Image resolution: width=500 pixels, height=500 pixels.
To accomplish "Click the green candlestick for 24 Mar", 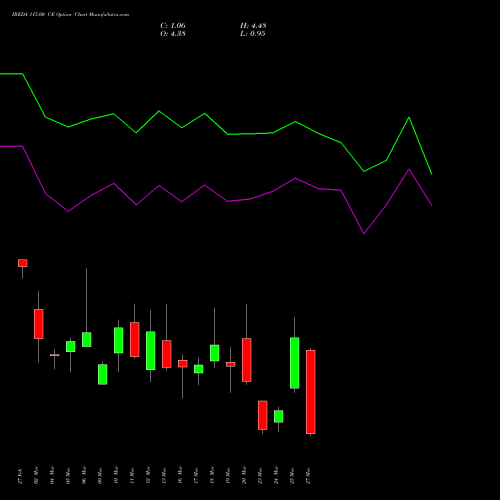I will click(x=279, y=416).
